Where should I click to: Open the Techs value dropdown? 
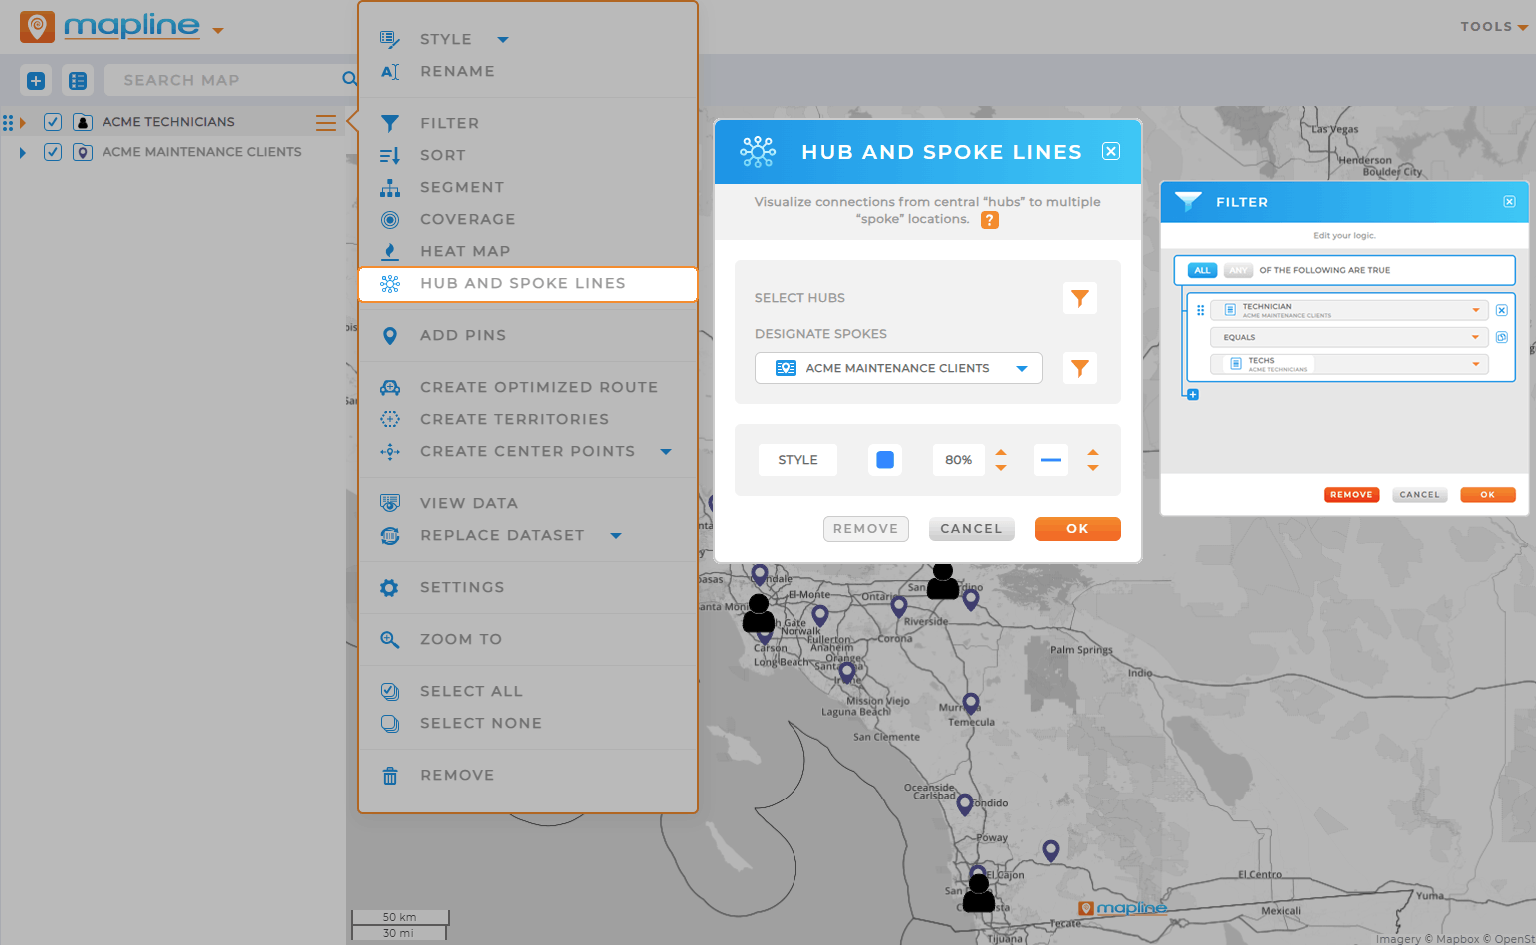1349,364
